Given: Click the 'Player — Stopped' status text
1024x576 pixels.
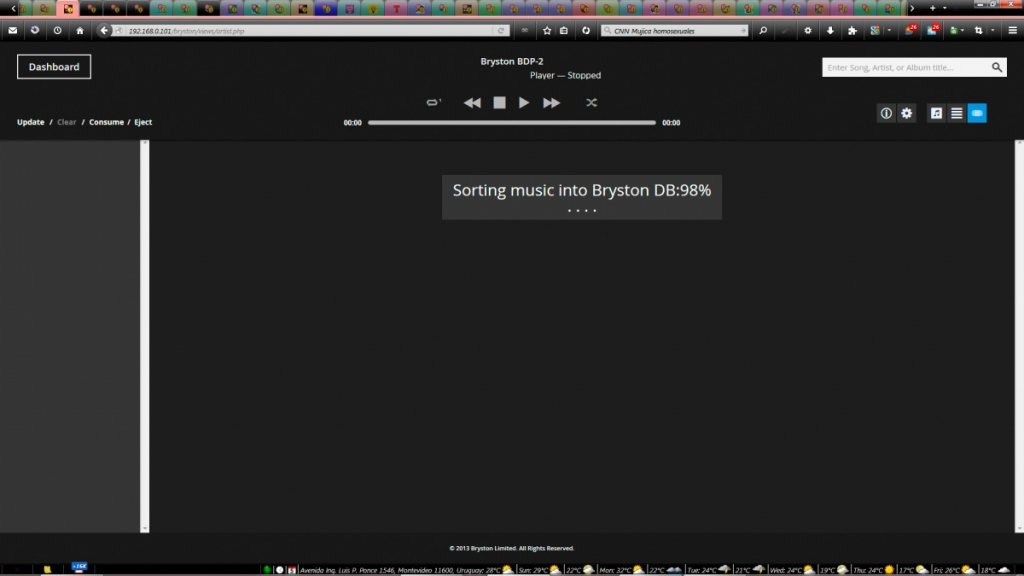Looking at the screenshot, I should (565, 75).
